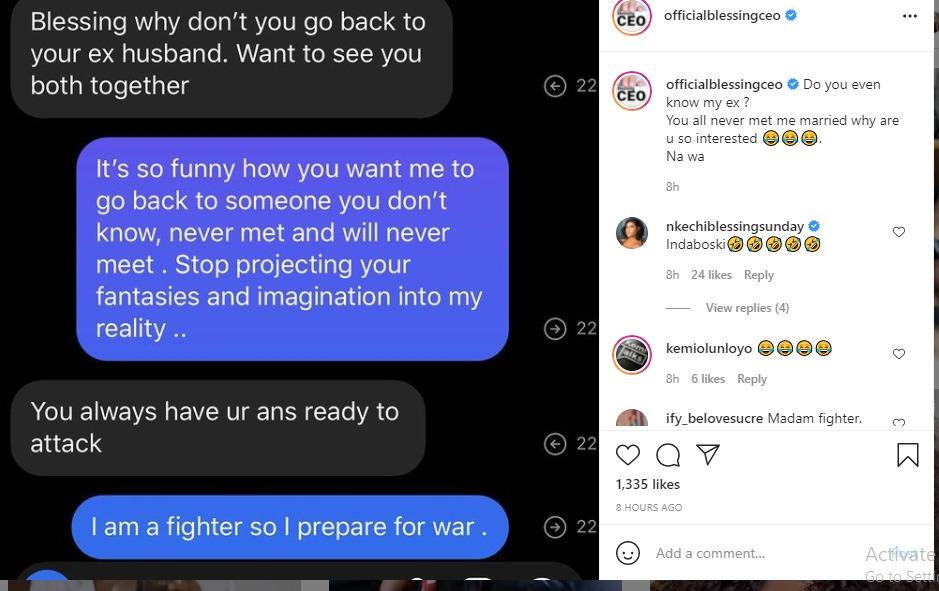This screenshot has height=591, width=939.
Task: Like the post with the heart icon
Action: [x=628, y=455]
